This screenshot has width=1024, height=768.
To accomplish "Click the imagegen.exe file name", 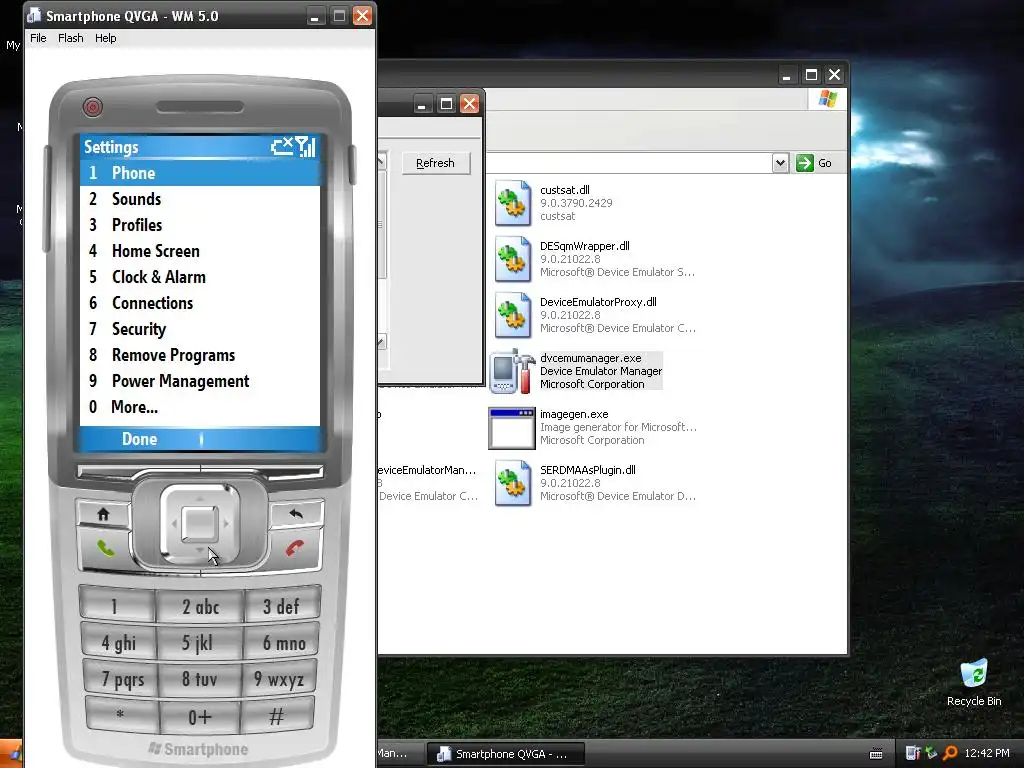I will tap(574, 414).
